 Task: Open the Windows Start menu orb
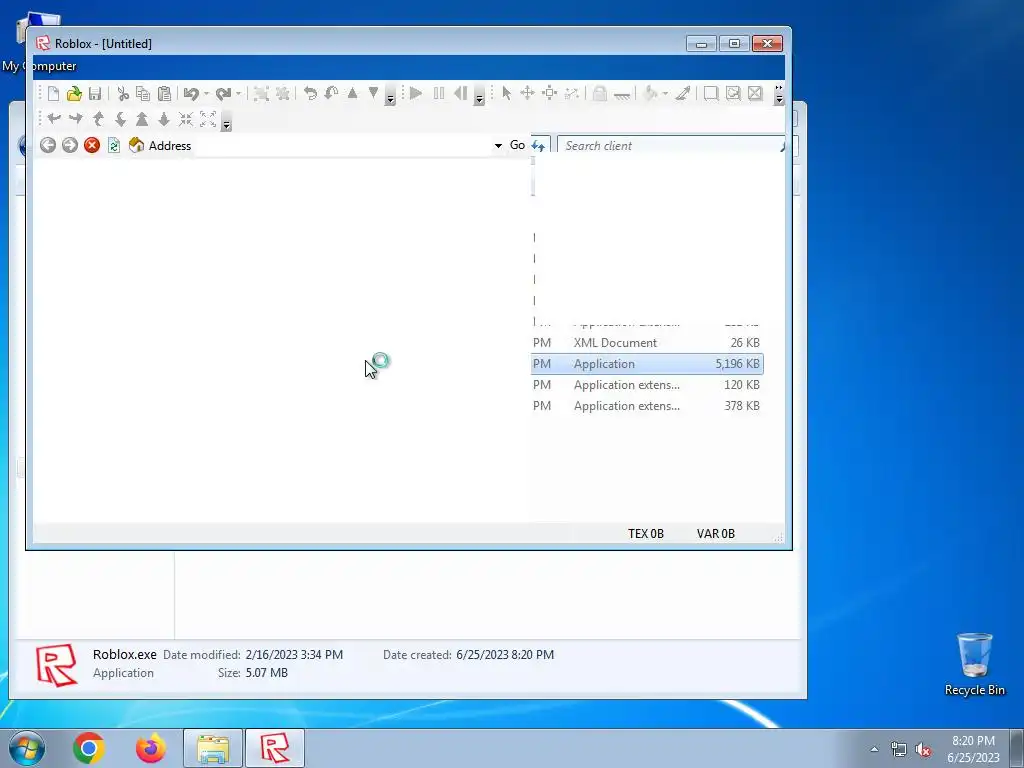coord(27,748)
